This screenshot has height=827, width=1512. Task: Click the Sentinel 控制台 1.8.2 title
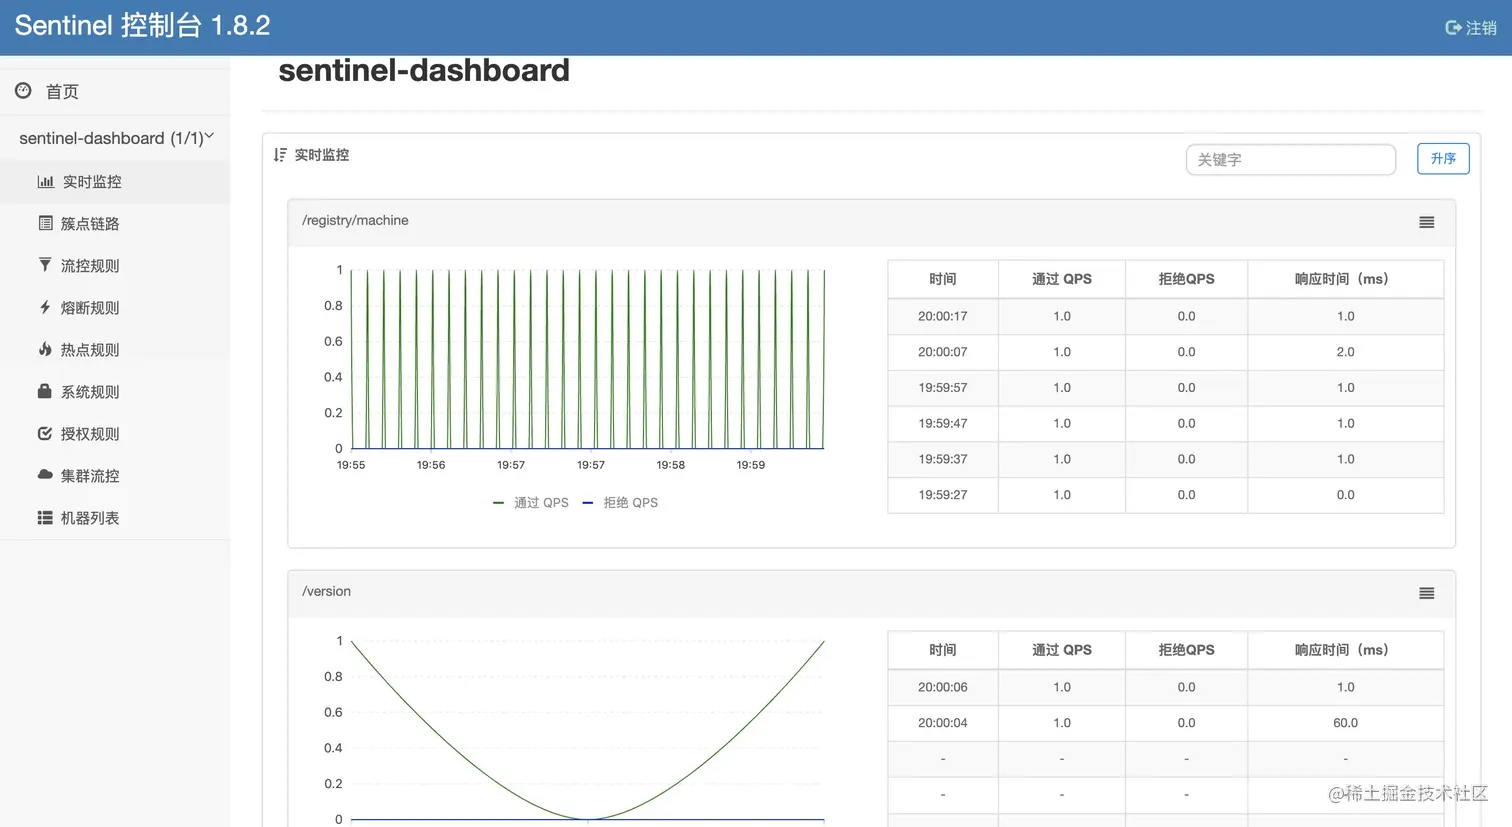142,26
